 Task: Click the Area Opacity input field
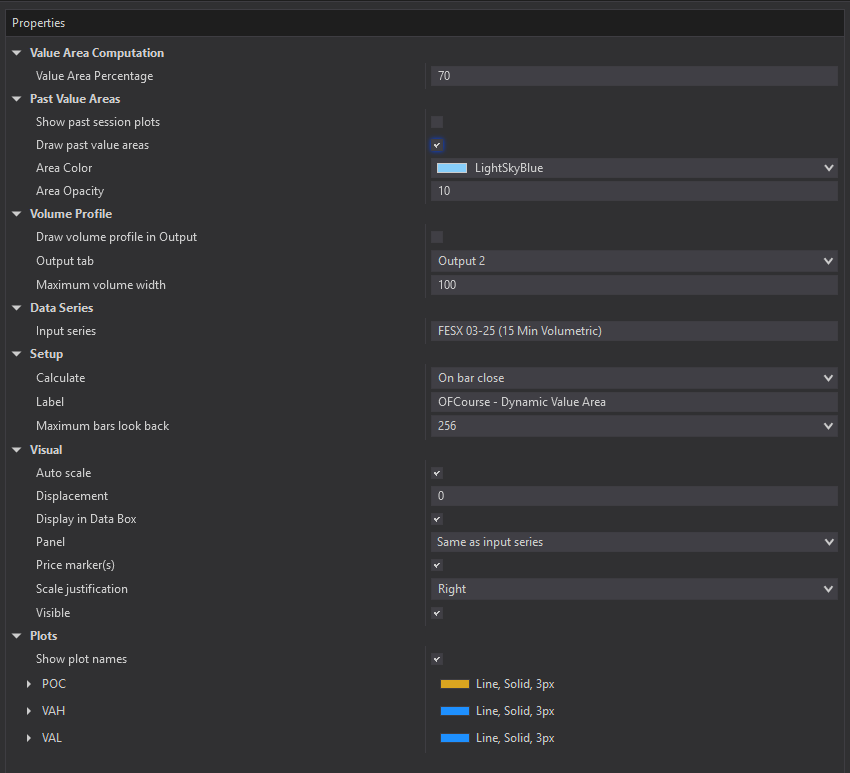coord(634,191)
